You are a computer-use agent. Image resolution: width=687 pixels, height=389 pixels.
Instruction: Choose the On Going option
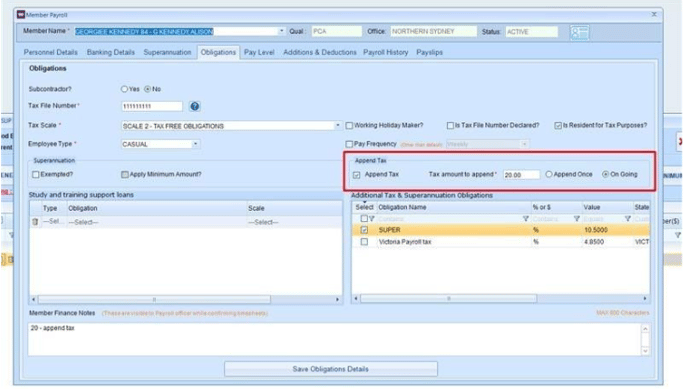click(606, 174)
